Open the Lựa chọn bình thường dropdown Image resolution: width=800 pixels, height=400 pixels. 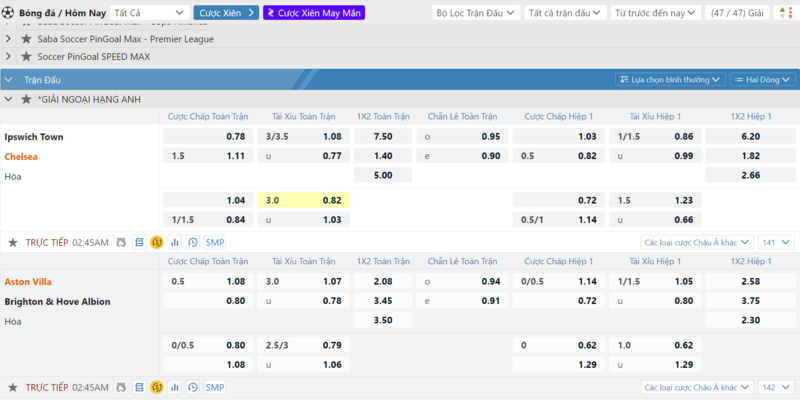tap(670, 80)
